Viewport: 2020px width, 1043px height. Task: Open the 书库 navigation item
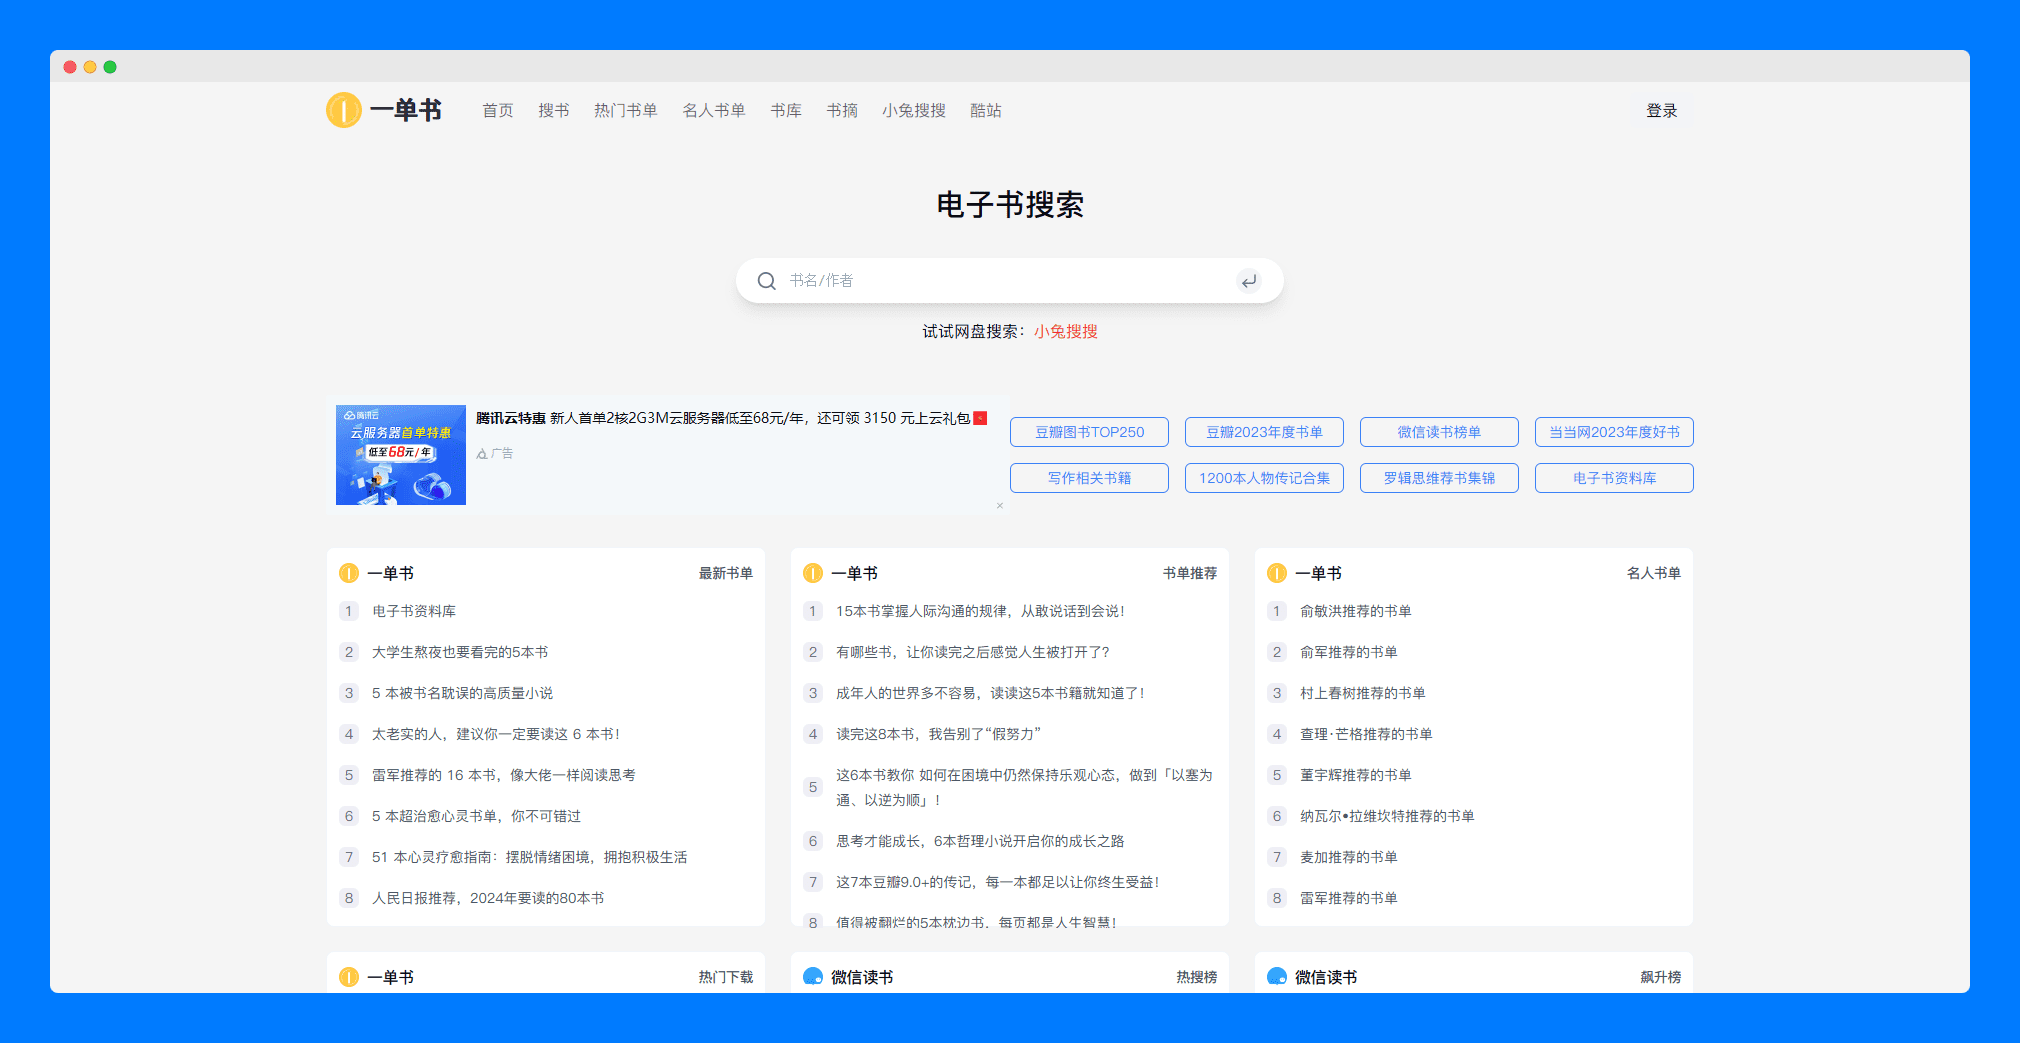[x=786, y=110]
